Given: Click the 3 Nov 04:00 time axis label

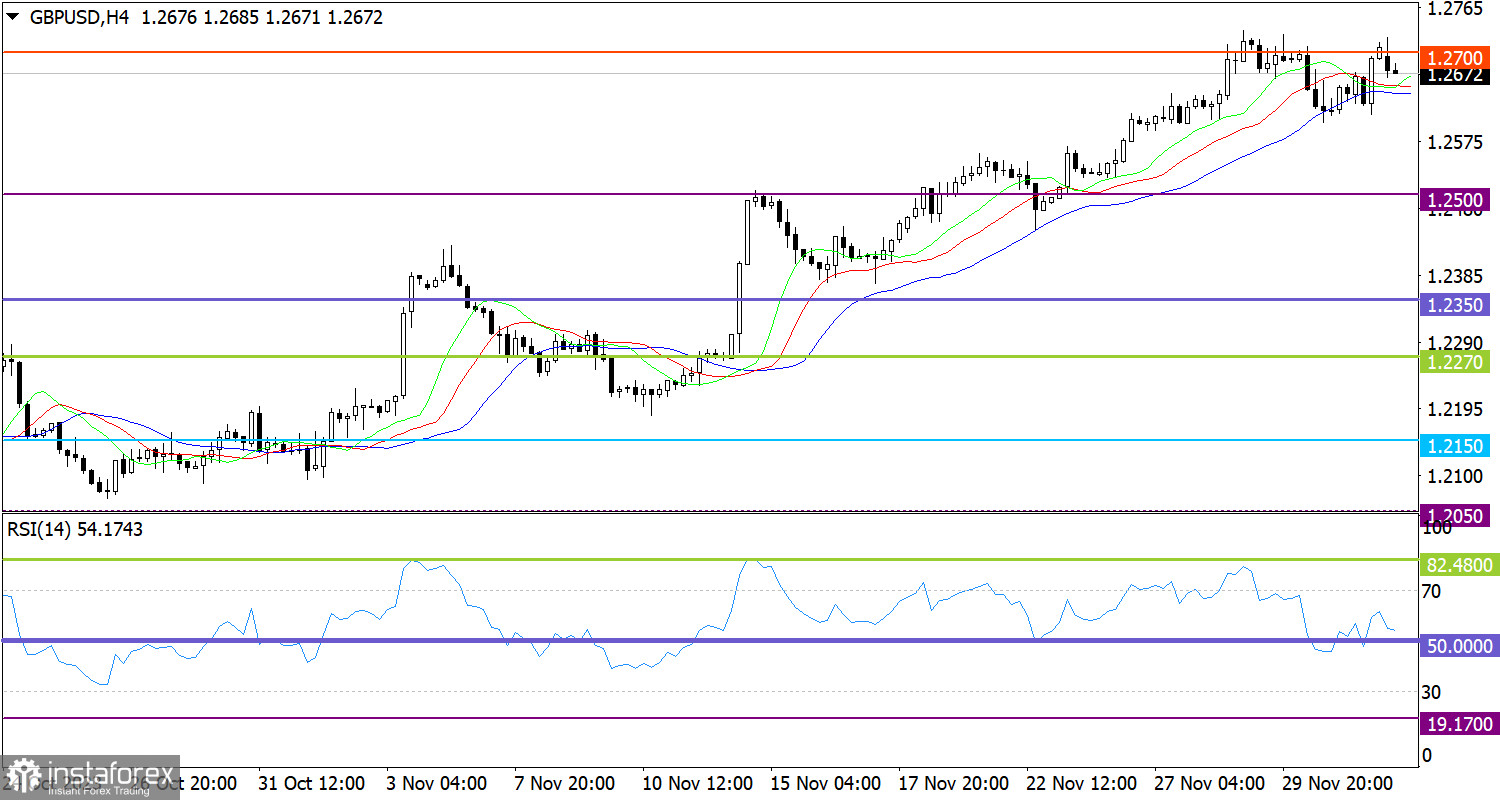Looking at the screenshot, I should click(437, 782).
